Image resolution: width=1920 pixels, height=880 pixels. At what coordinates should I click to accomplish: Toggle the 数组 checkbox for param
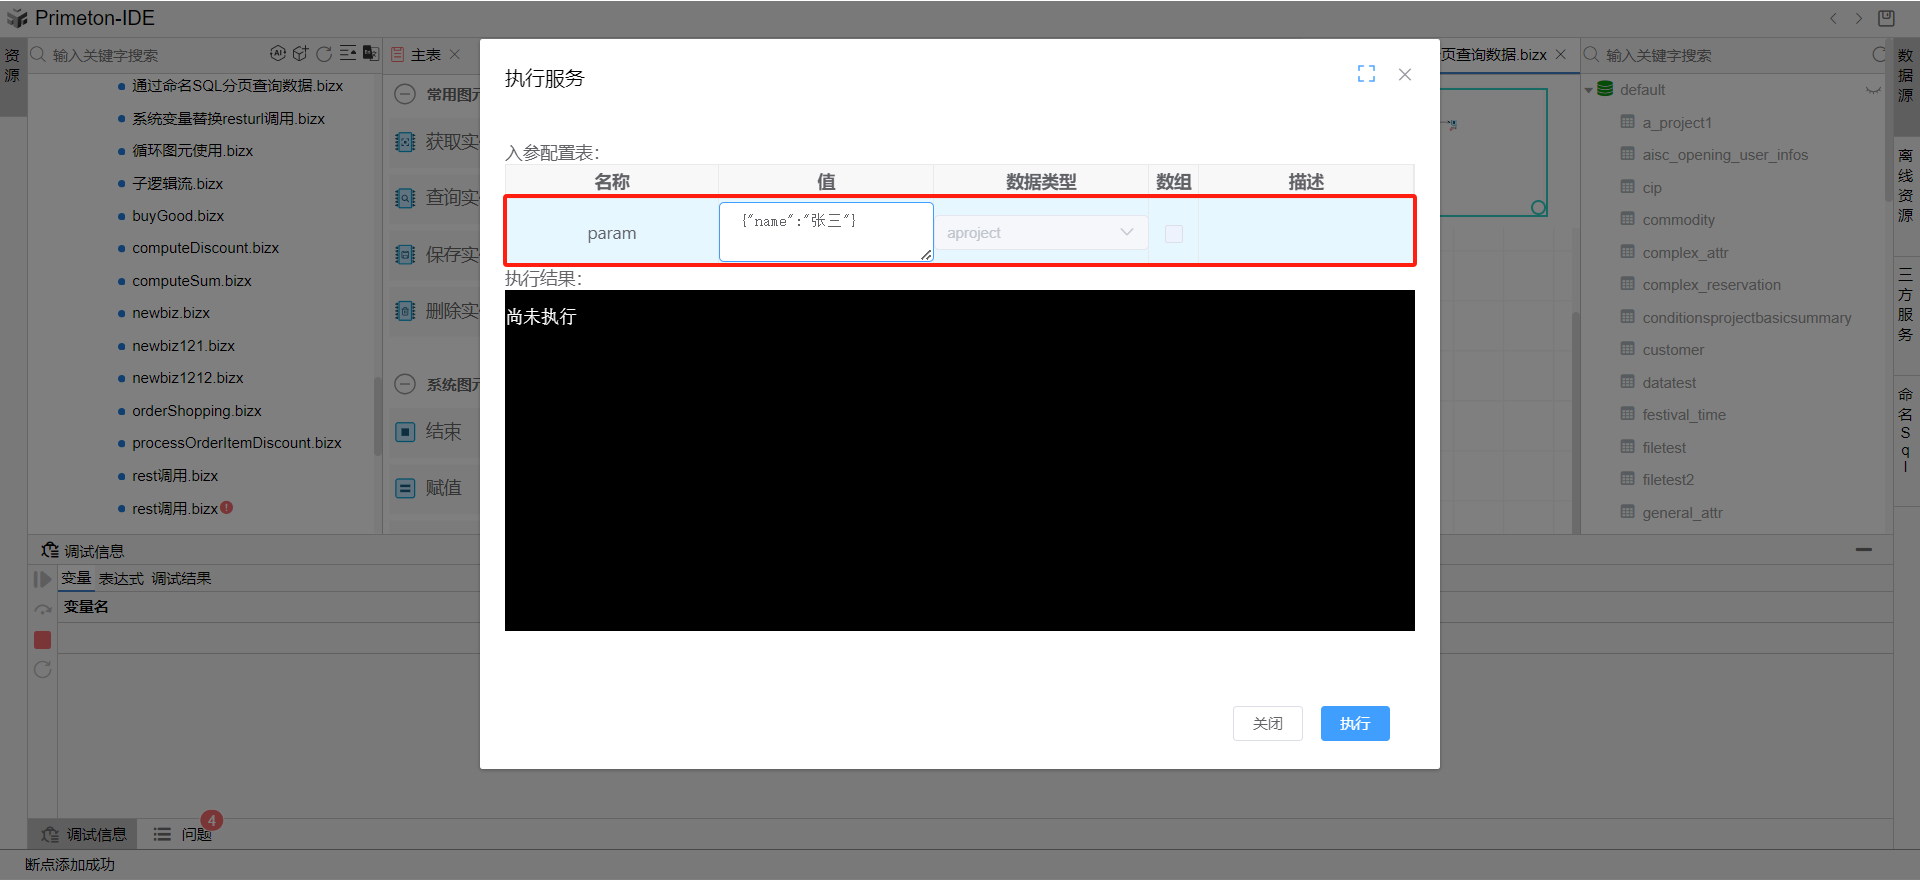point(1174,233)
